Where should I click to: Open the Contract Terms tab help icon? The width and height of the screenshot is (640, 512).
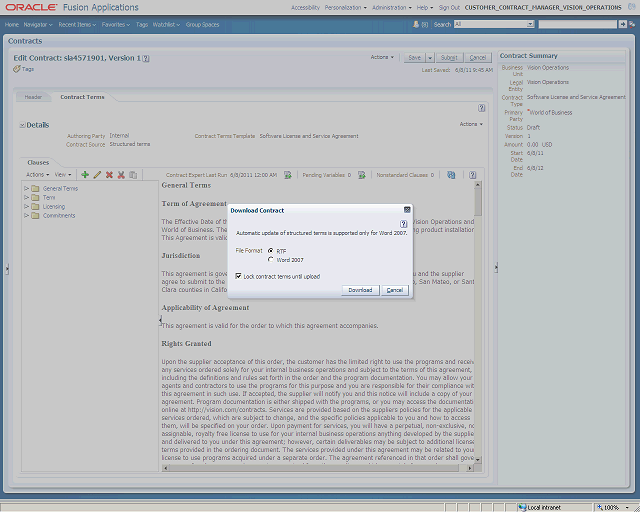pyautogui.click(x=482, y=108)
